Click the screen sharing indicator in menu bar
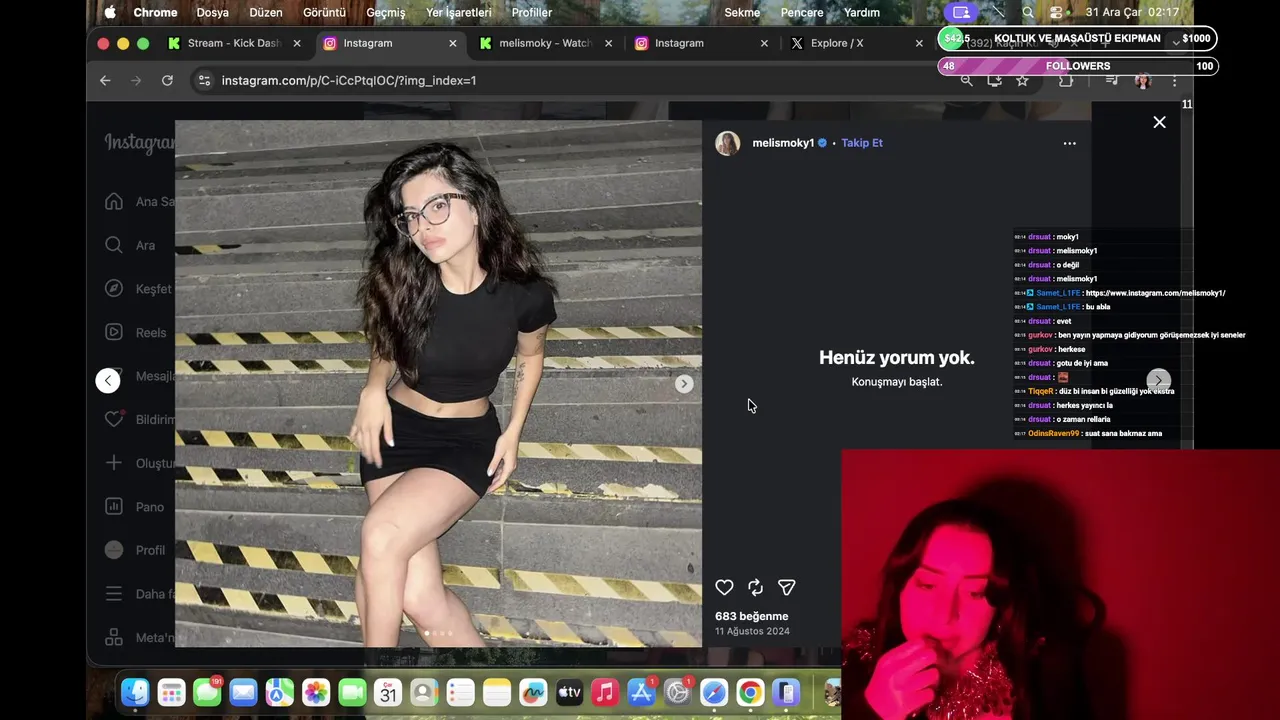Image resolution: width=1280 pixels, height=720 pixels. (961, 12)
